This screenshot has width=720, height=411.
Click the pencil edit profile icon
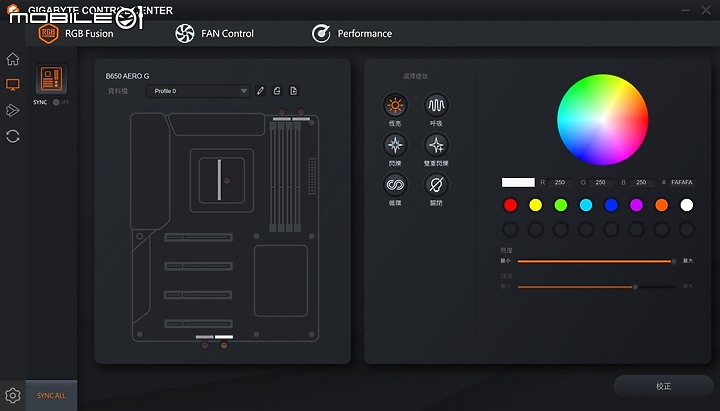260,91
